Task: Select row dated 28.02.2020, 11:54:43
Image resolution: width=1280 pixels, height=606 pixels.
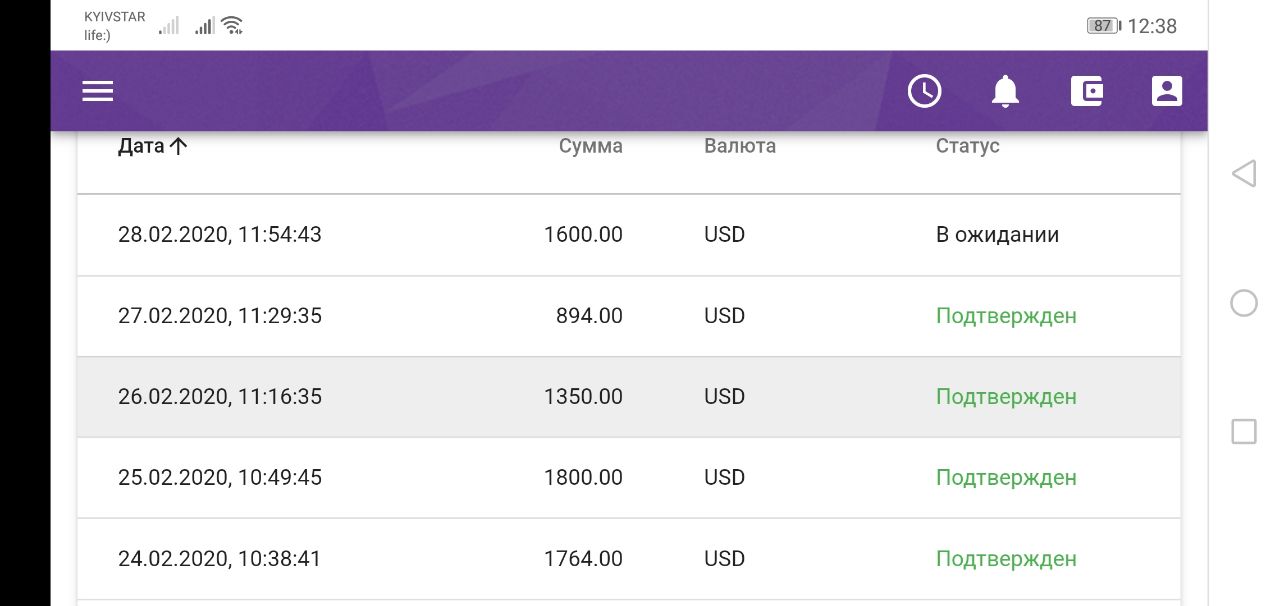Action: point(220,235)
